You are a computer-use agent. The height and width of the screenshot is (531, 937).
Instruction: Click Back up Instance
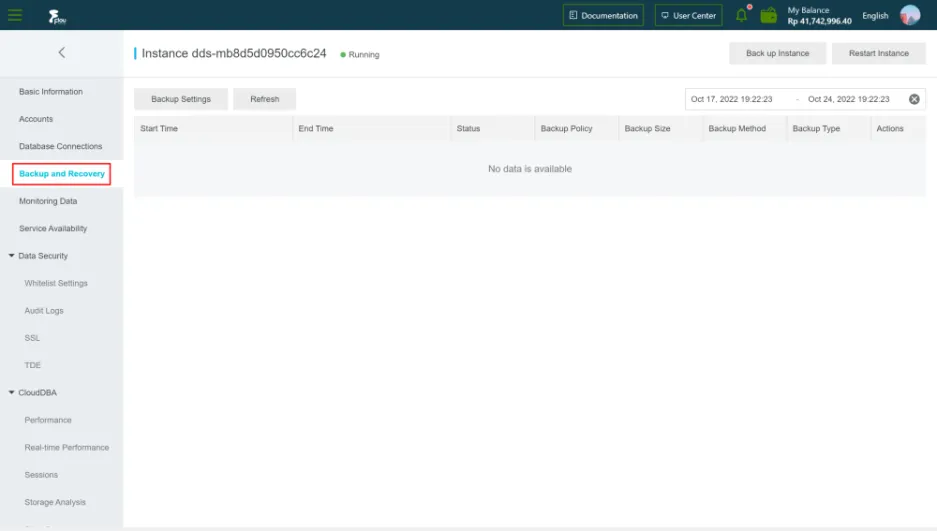pyautogui.click(x=777, y=53)
